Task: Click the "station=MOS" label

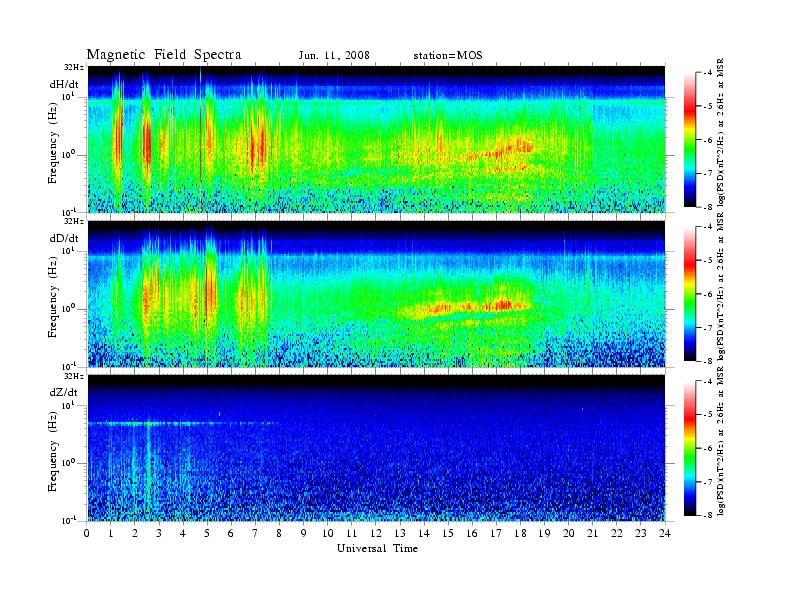Action: coord(448,56)
